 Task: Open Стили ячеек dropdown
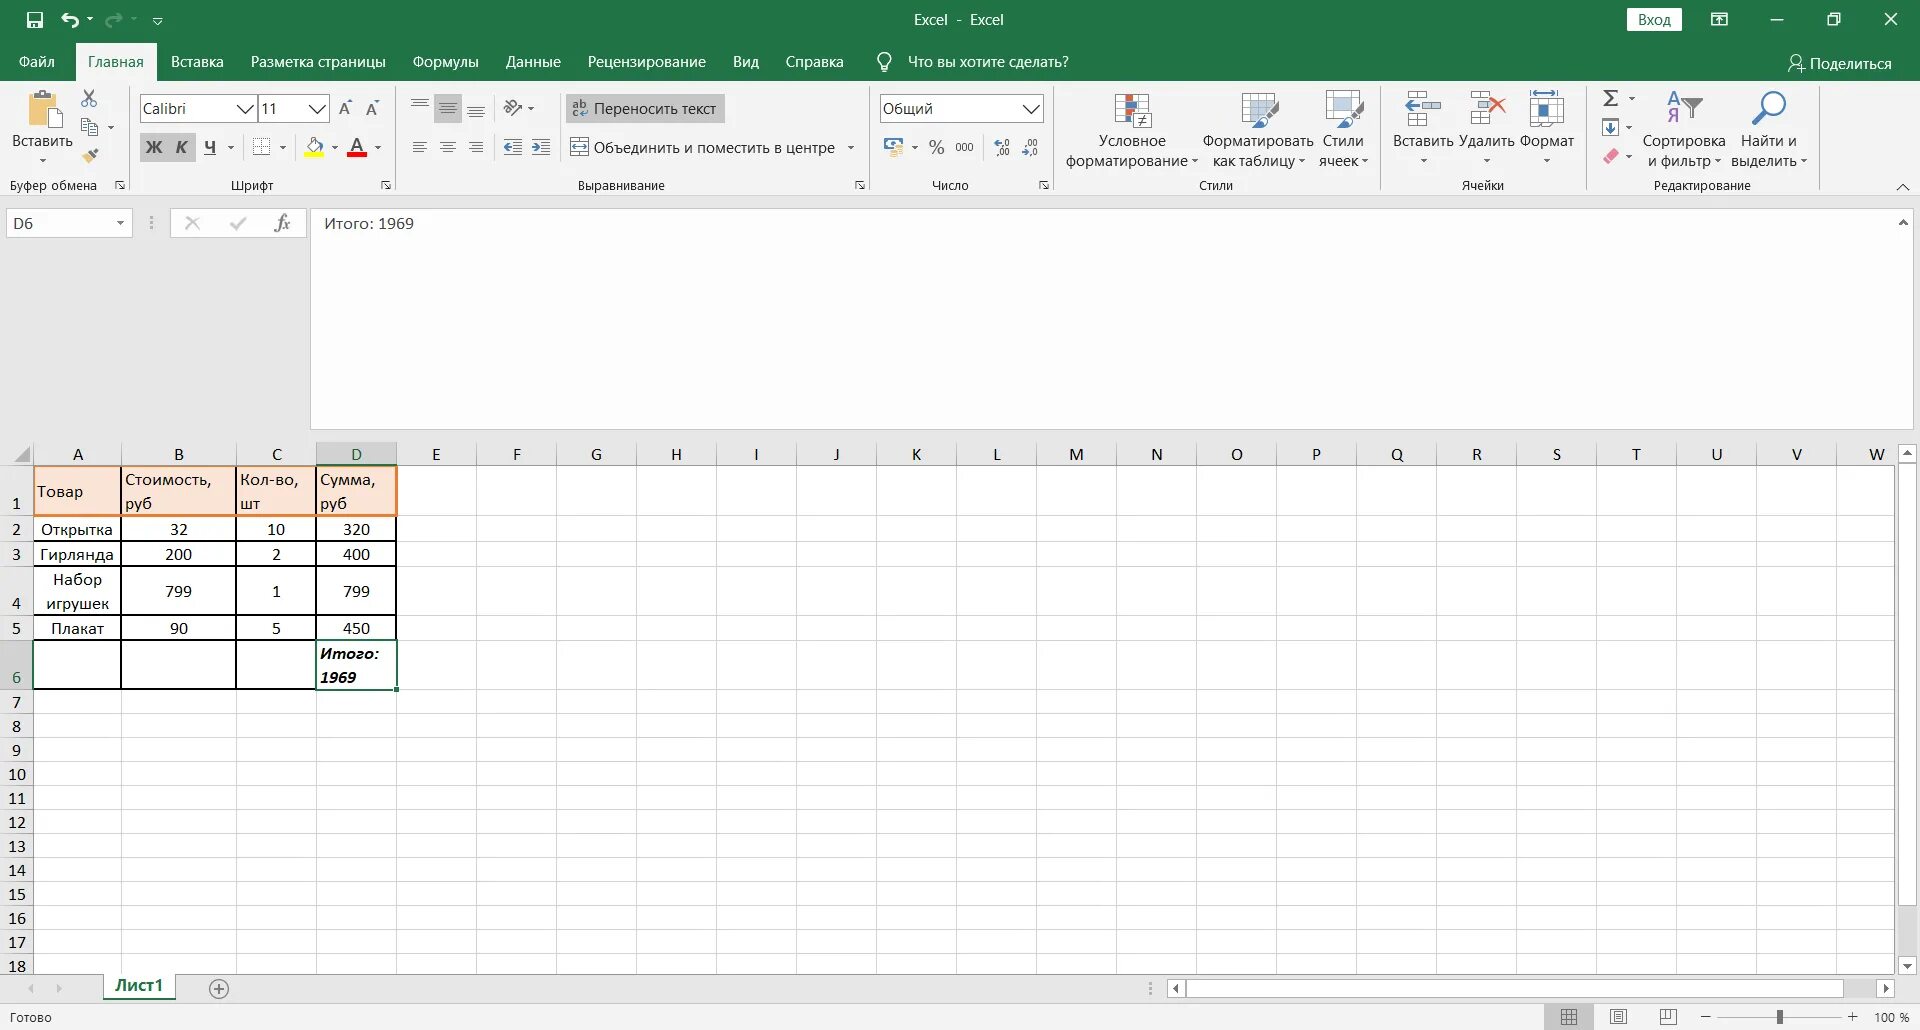click(x=1343, y=131)
